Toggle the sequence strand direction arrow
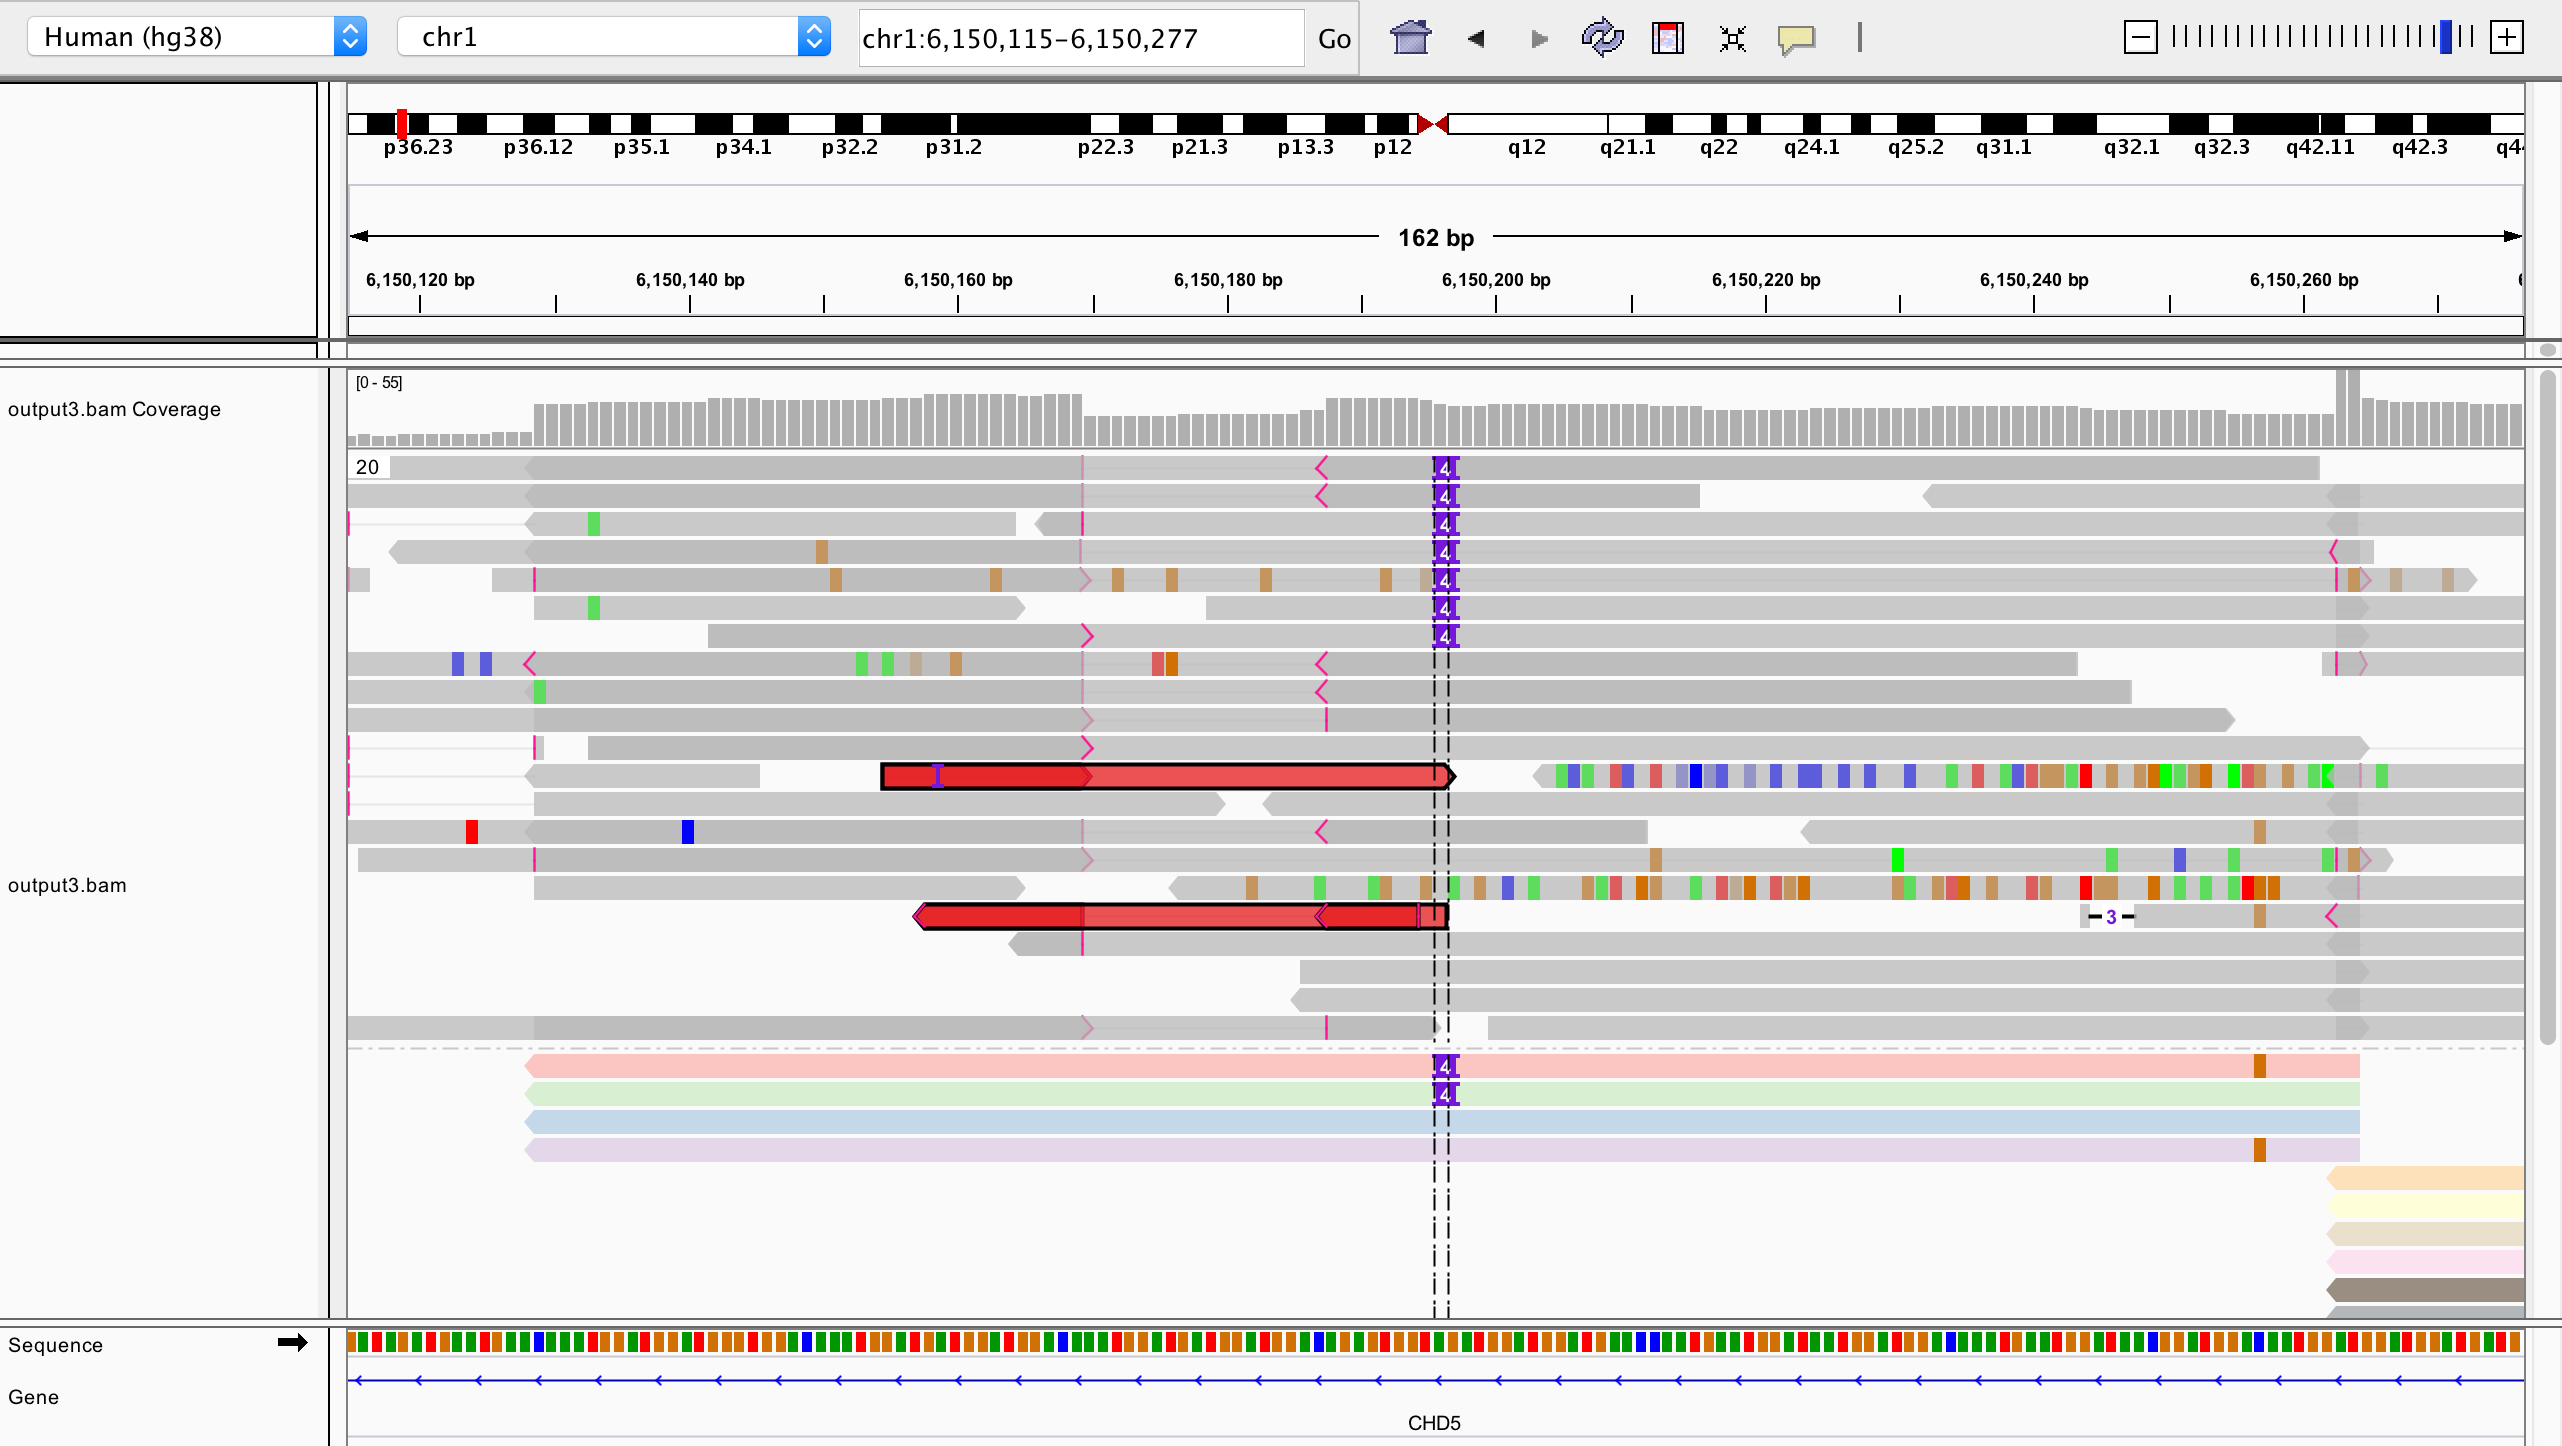The image size is (2562, 1446). pos(292,1343)
